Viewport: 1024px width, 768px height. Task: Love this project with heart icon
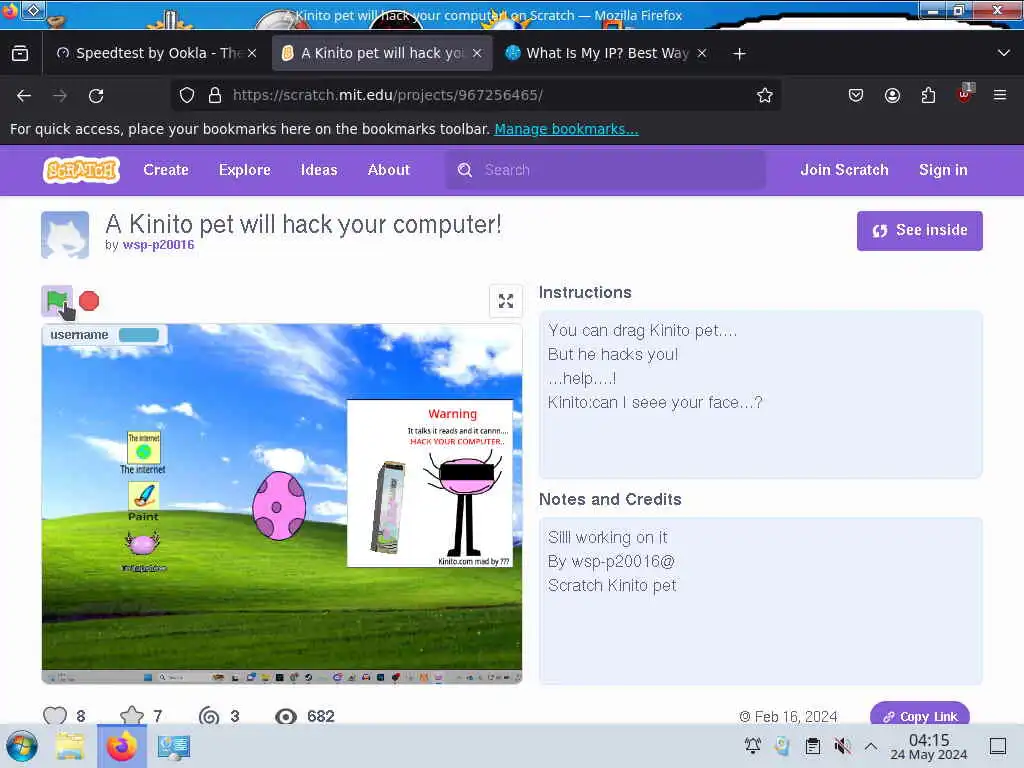(55, 716)
